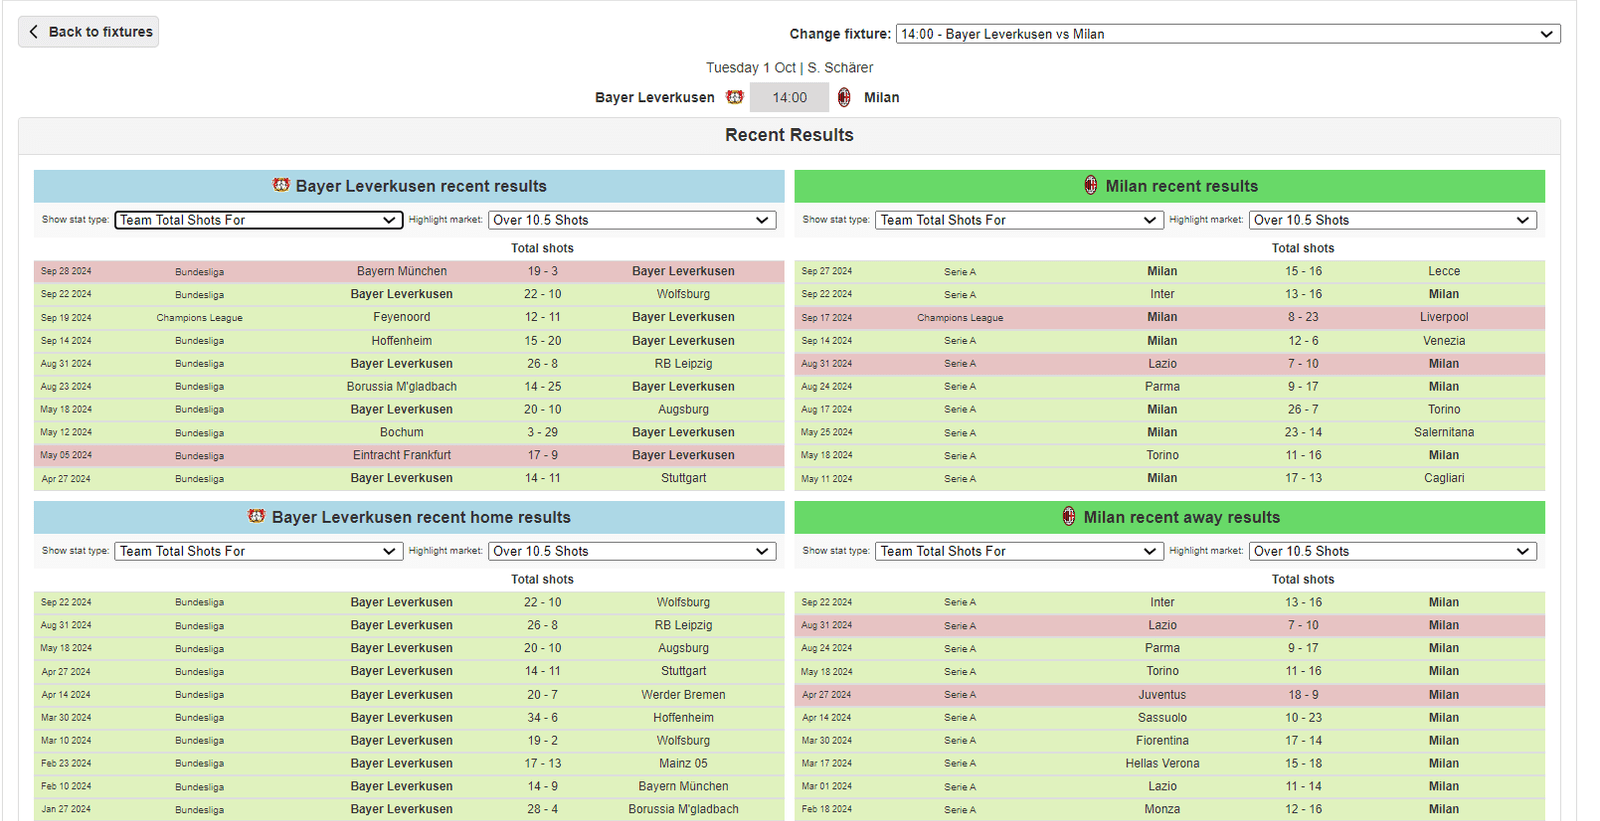
Task: Click the 'Recent Results' section heading
Action: click(789, 135)
